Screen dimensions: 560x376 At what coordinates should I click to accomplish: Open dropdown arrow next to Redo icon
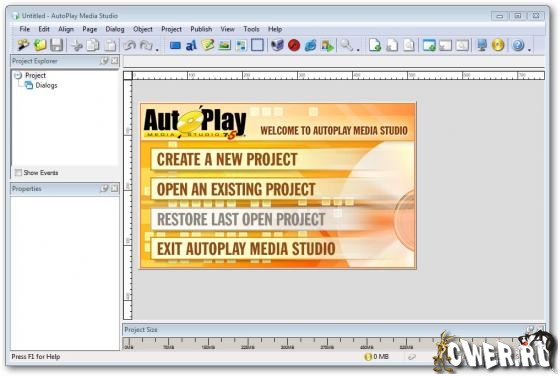(158, 49)
